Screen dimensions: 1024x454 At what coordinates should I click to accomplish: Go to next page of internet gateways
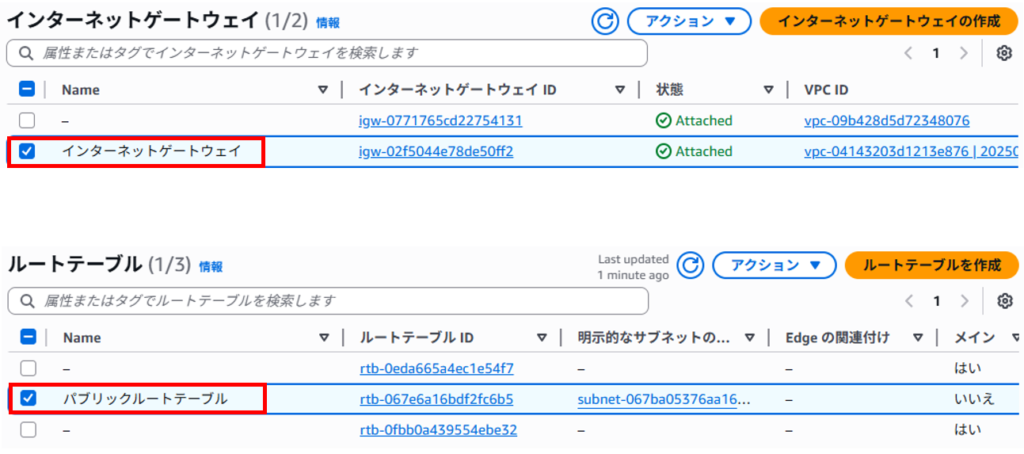pyautogui.click(x=963, y=54)
